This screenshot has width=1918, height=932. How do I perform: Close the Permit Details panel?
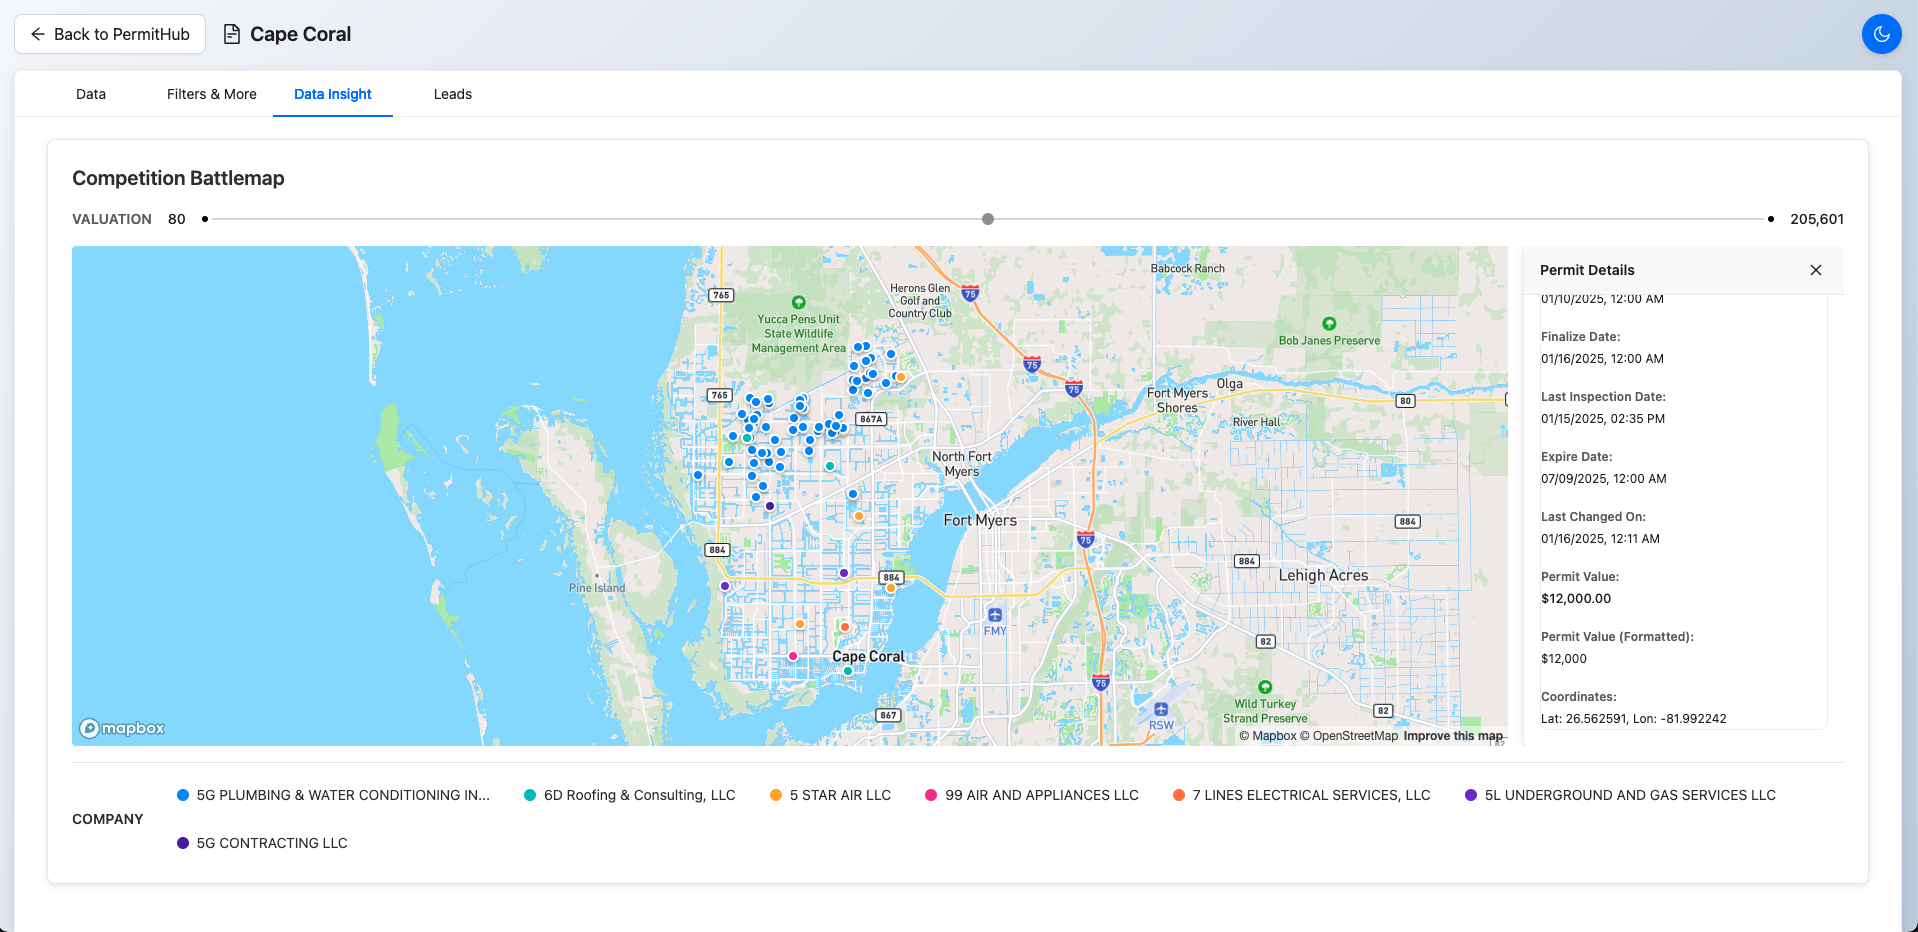pyautogui.click(x=1816, y=270)
